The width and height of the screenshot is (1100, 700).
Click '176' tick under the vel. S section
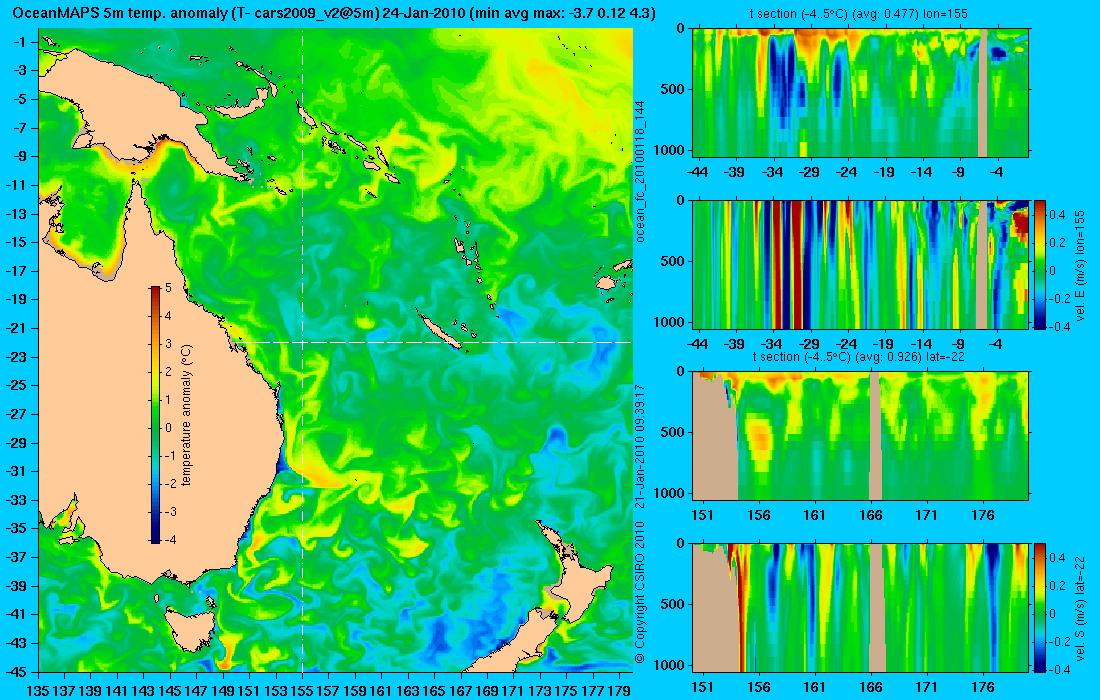click(983, 687)
